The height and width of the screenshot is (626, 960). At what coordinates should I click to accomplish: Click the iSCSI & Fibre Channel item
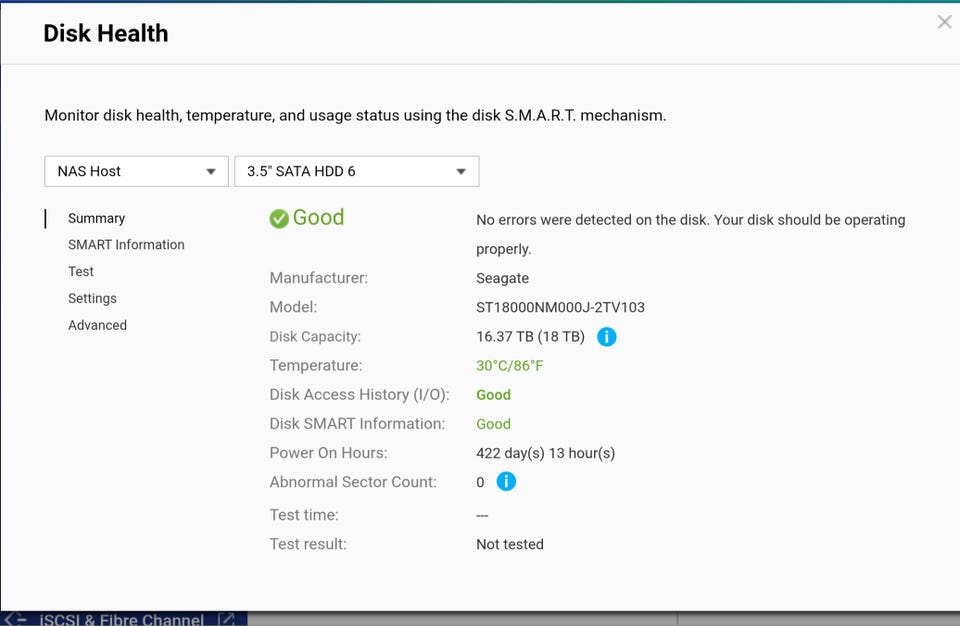[x=121, y=620]
